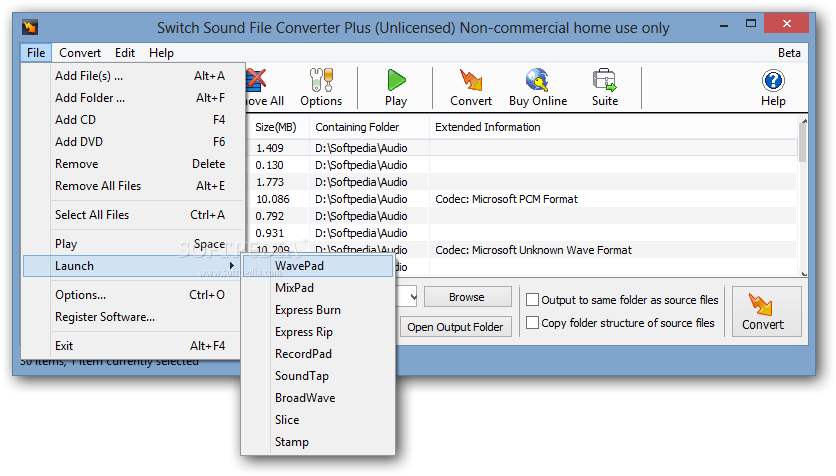Screen dimensions: 836x476
Task: Enable Output to same folder as source files
Action: tap(532, 300)
